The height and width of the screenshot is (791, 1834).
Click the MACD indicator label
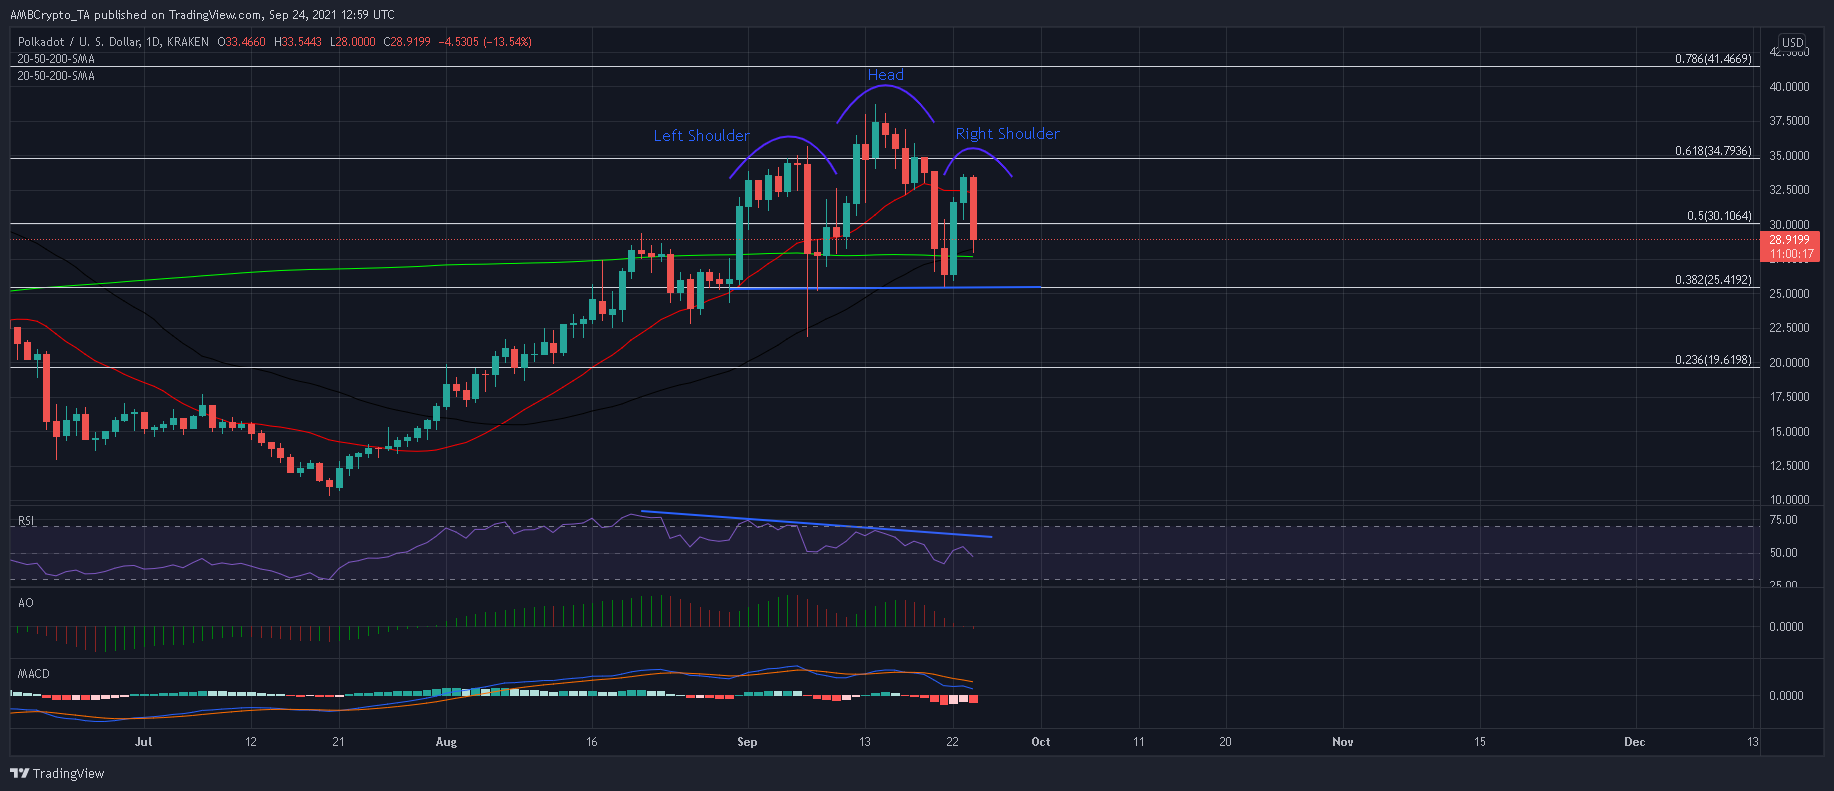34,674
